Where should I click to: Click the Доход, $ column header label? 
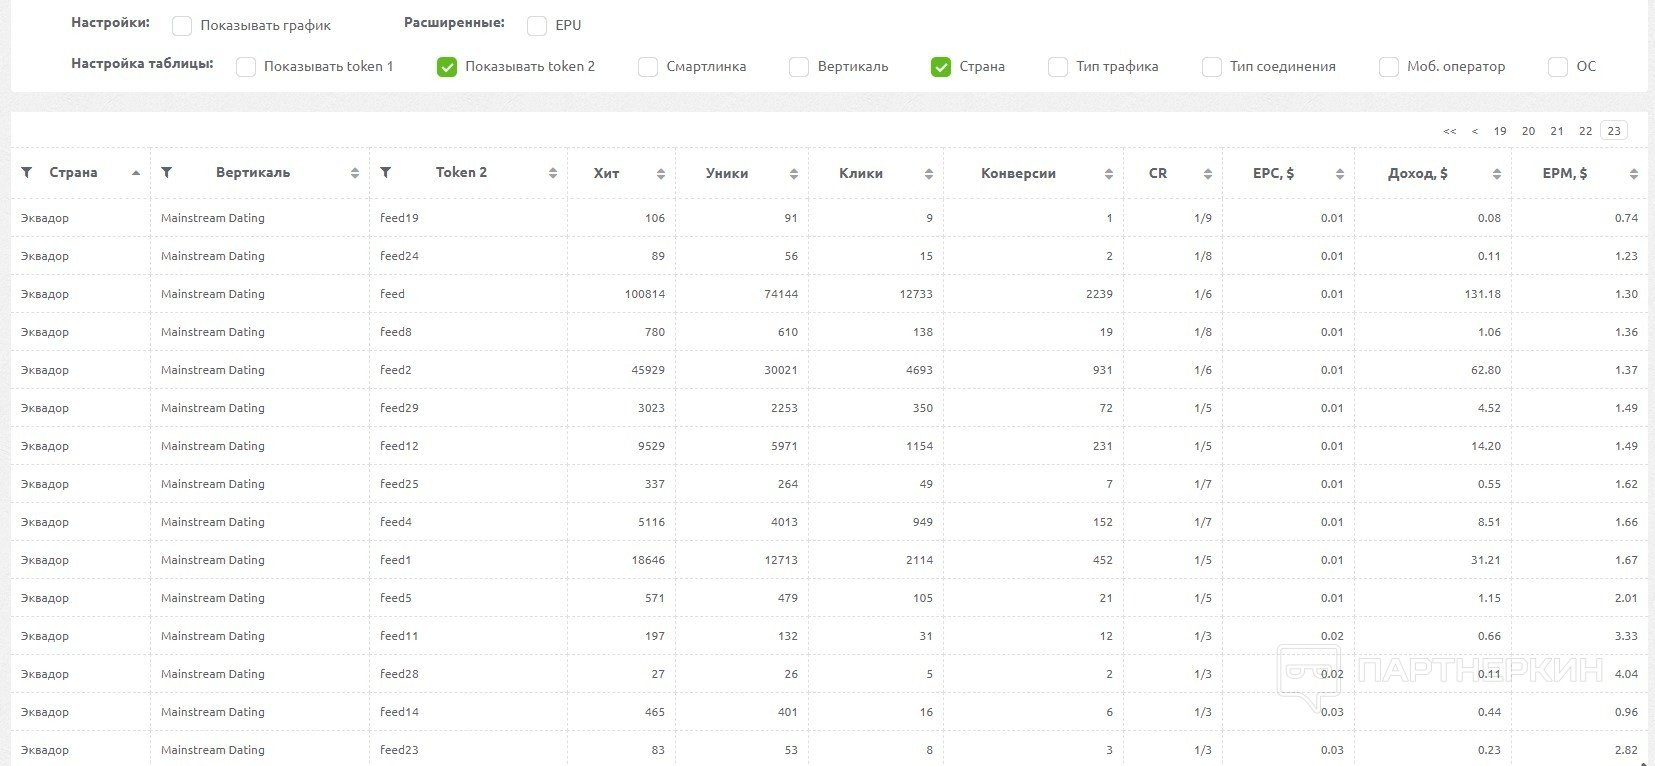pyautogui.click(x=1418, y=173)
